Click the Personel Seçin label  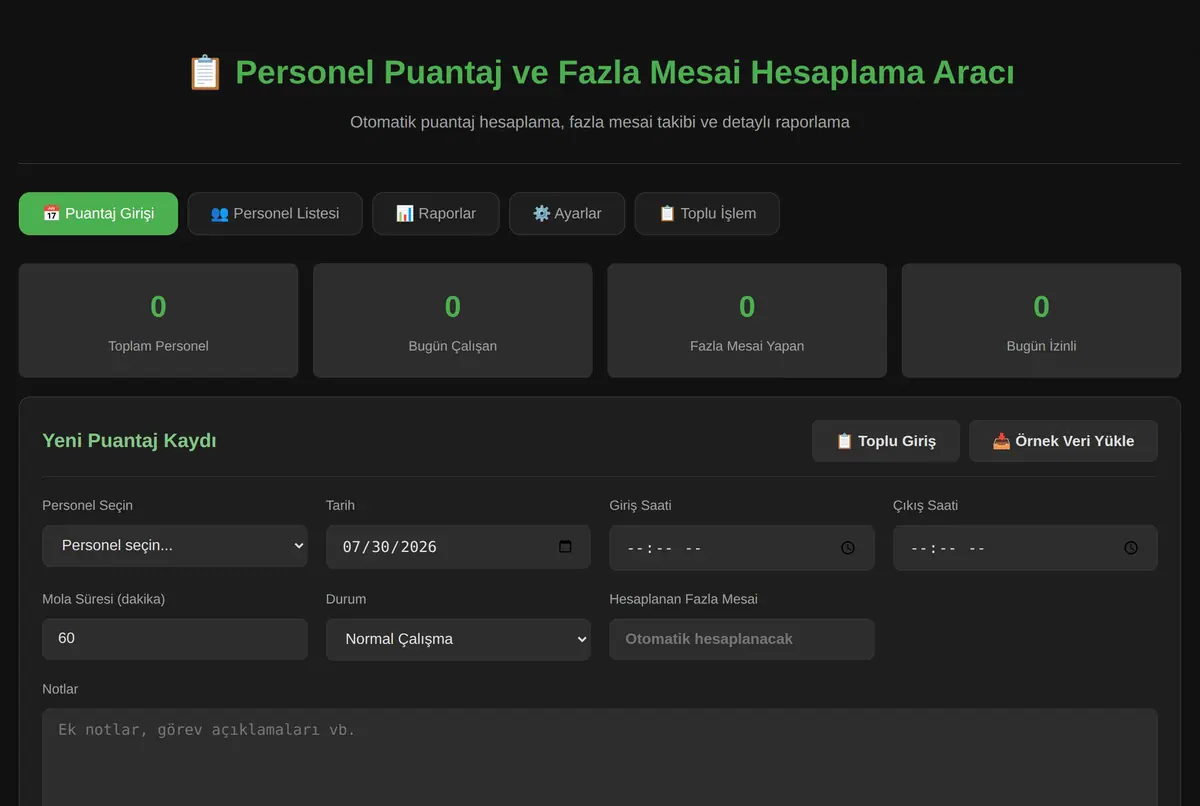click(x=87, y=506)
